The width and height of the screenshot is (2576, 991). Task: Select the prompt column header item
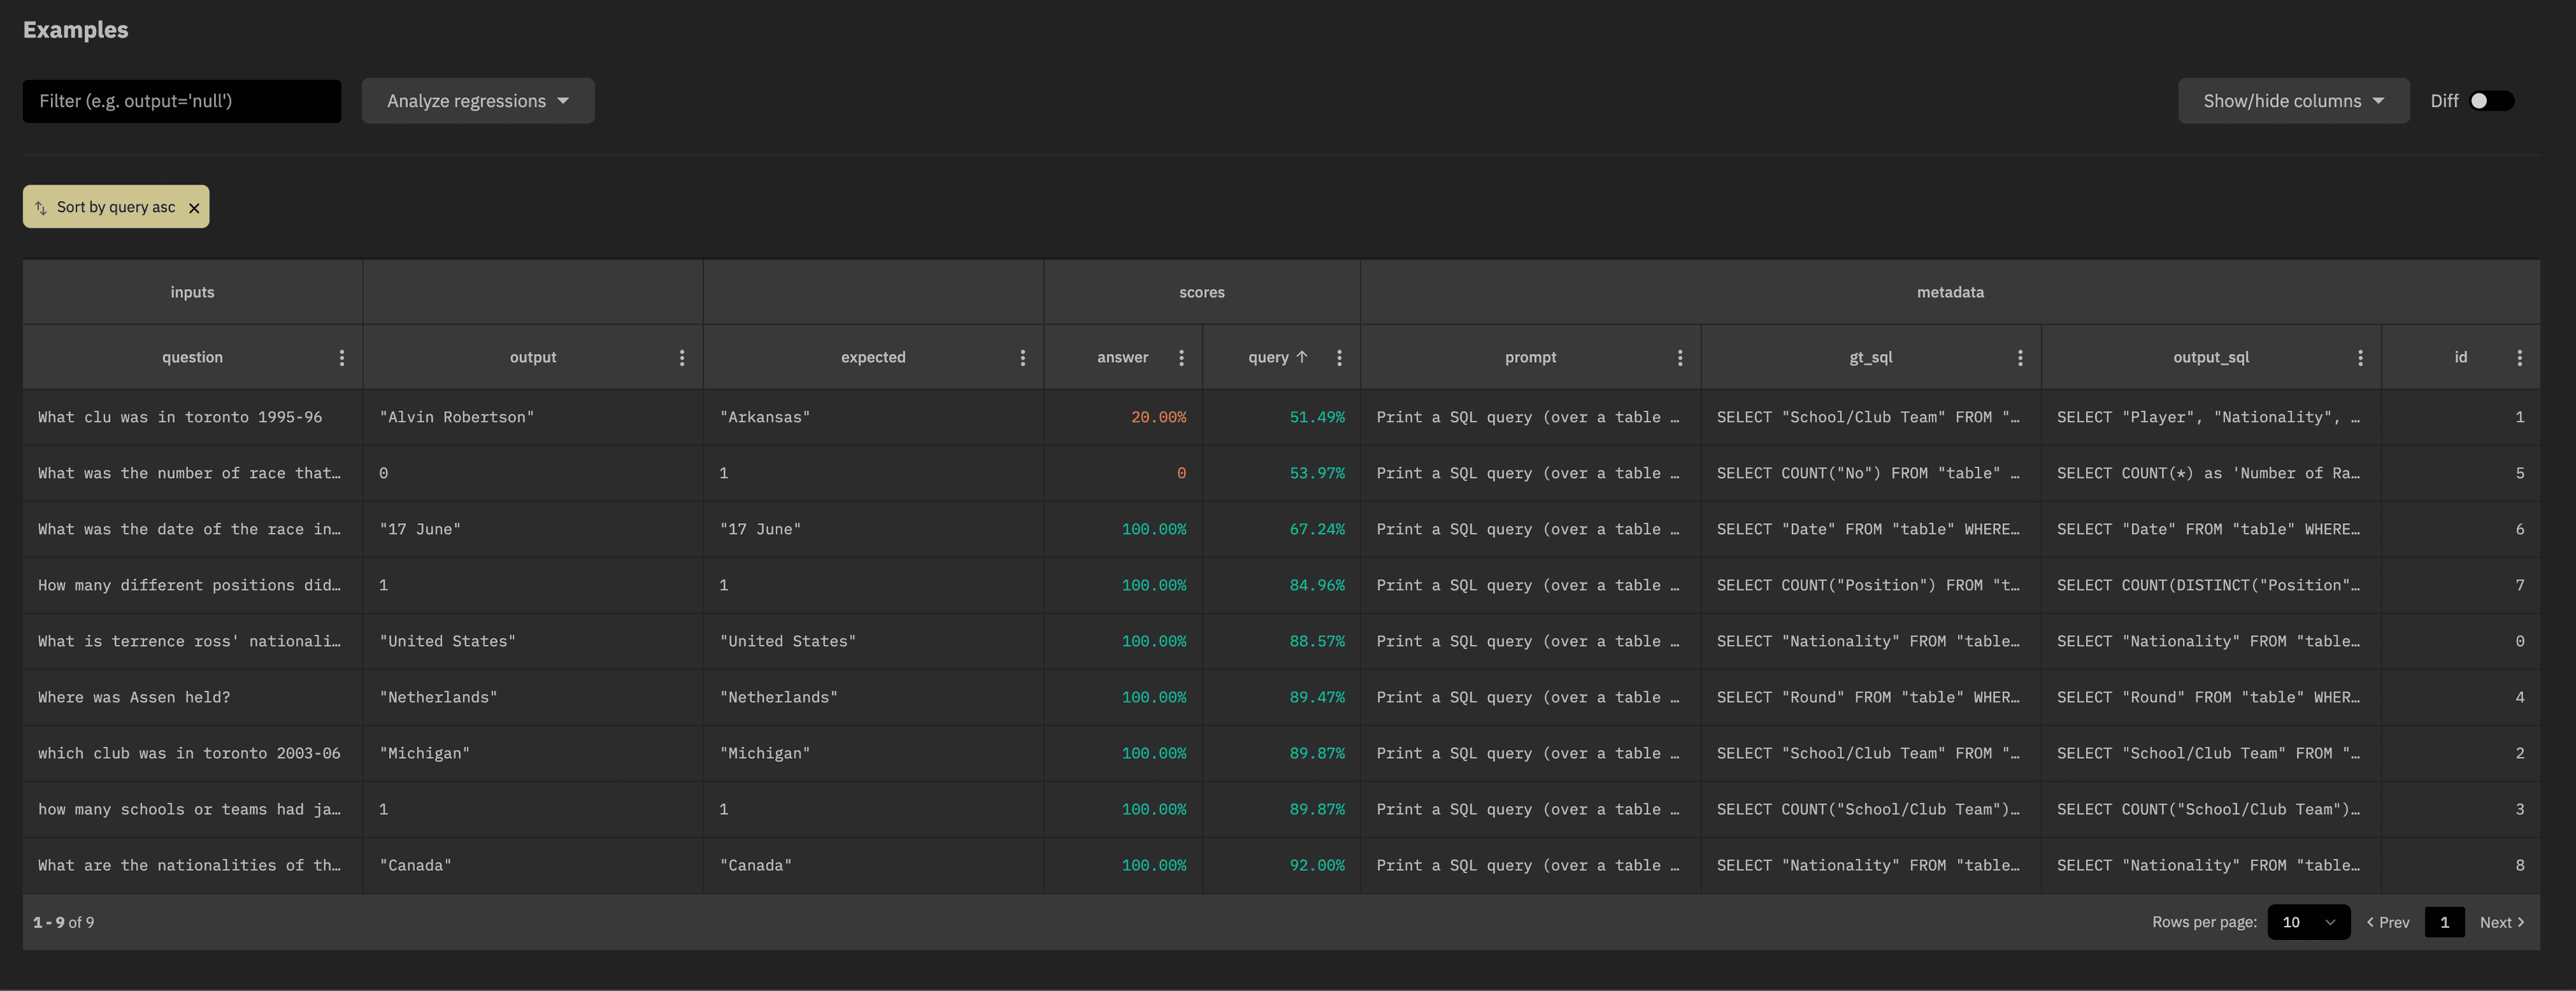(1531, 357)
